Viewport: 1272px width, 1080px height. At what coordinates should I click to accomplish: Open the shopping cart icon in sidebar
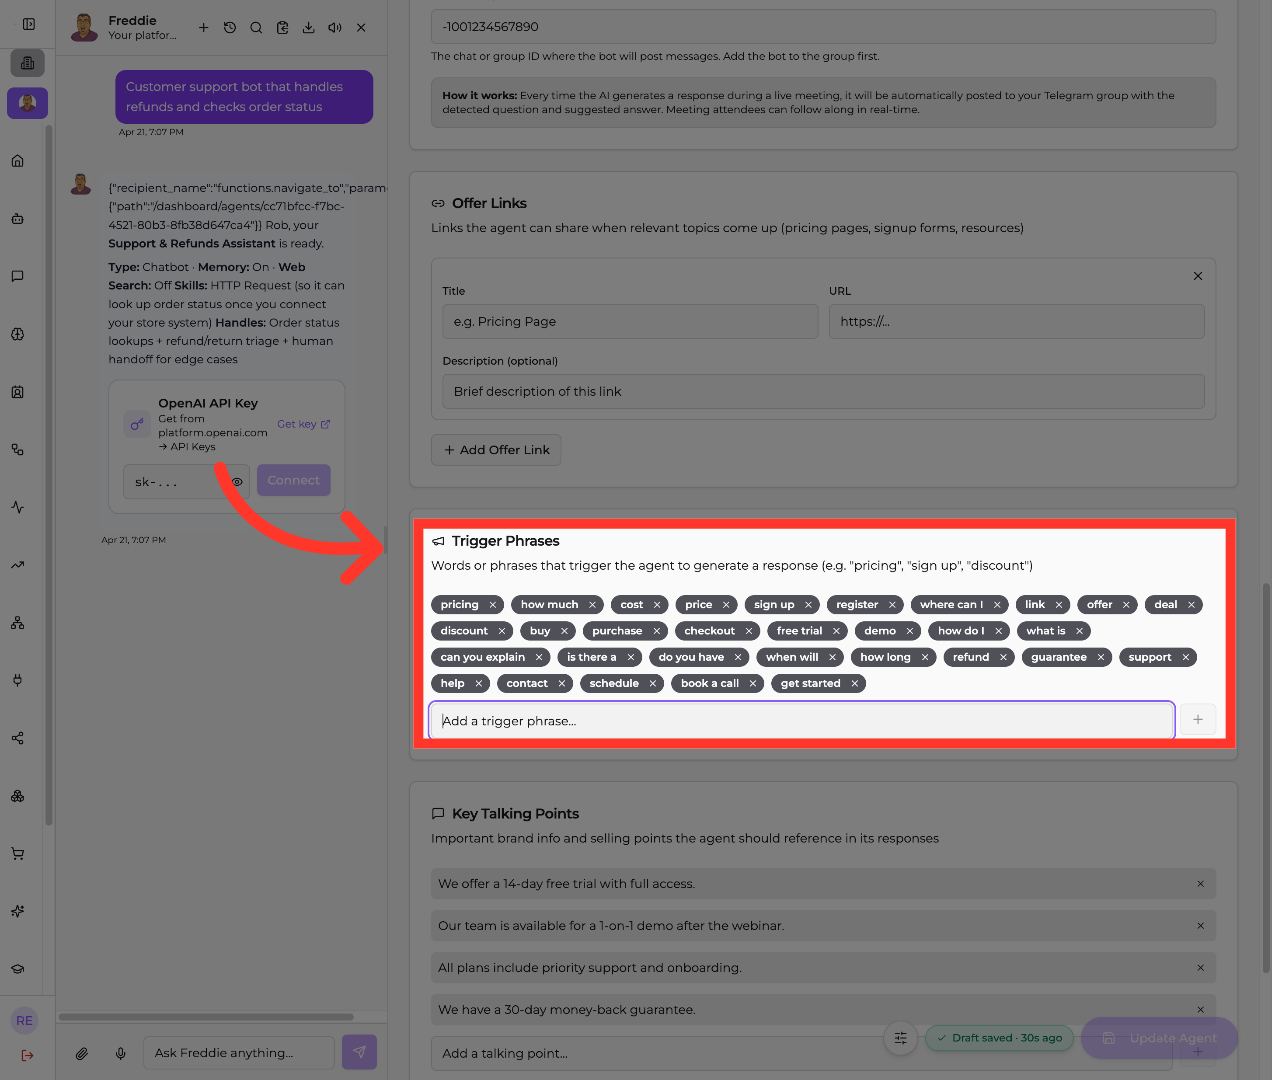coord(18,854)
